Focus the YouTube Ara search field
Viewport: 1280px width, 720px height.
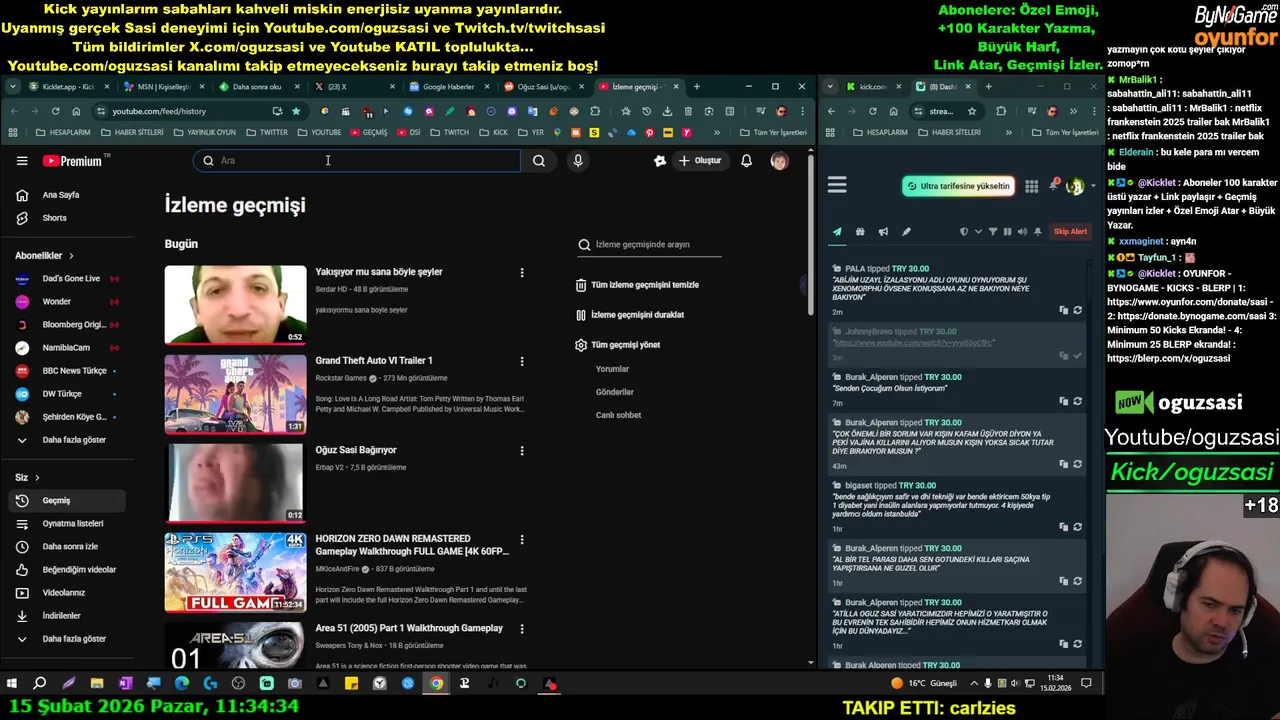coord(357,161)
